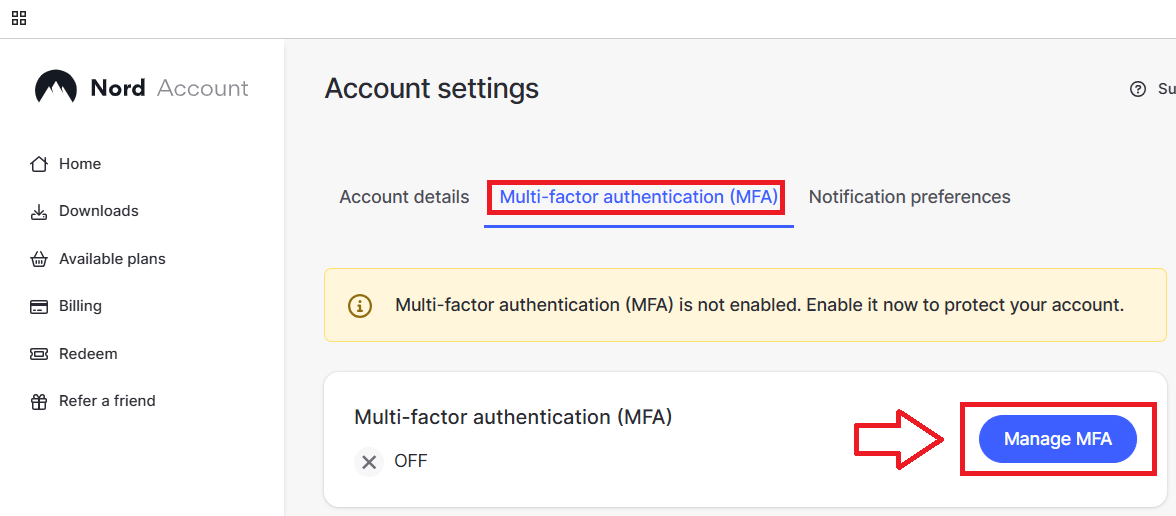Click the Nord Account wordmark text
Image resolution: width=1176 pixels, height=516 pixels.
click(169, 88)
